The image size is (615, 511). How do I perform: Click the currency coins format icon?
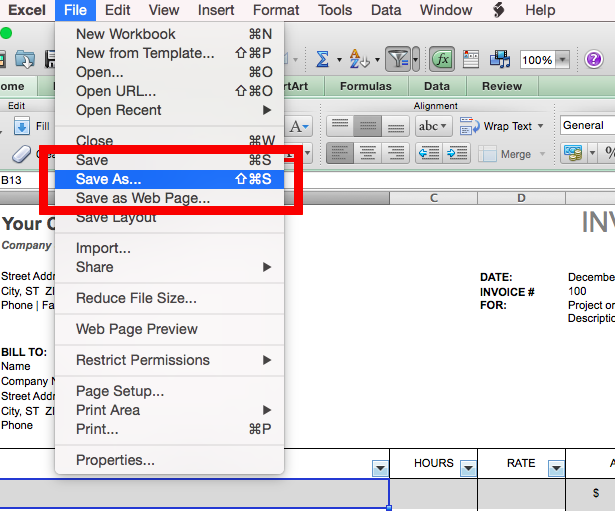point(573,153)
